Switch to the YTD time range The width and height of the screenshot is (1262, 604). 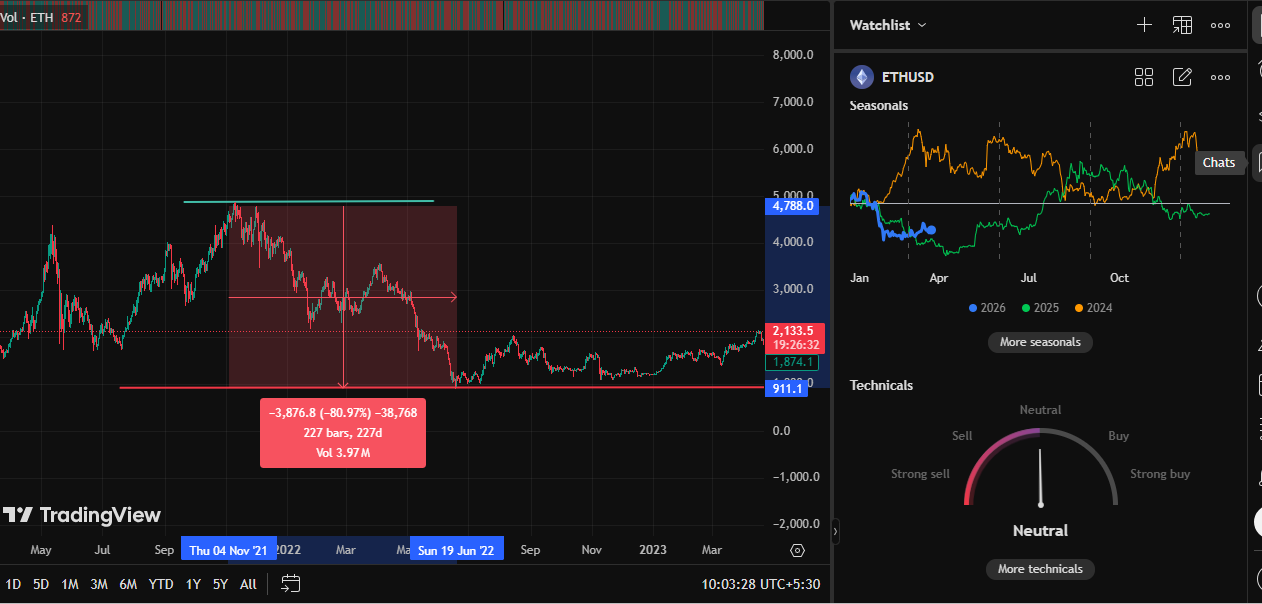tap(161, 584)
